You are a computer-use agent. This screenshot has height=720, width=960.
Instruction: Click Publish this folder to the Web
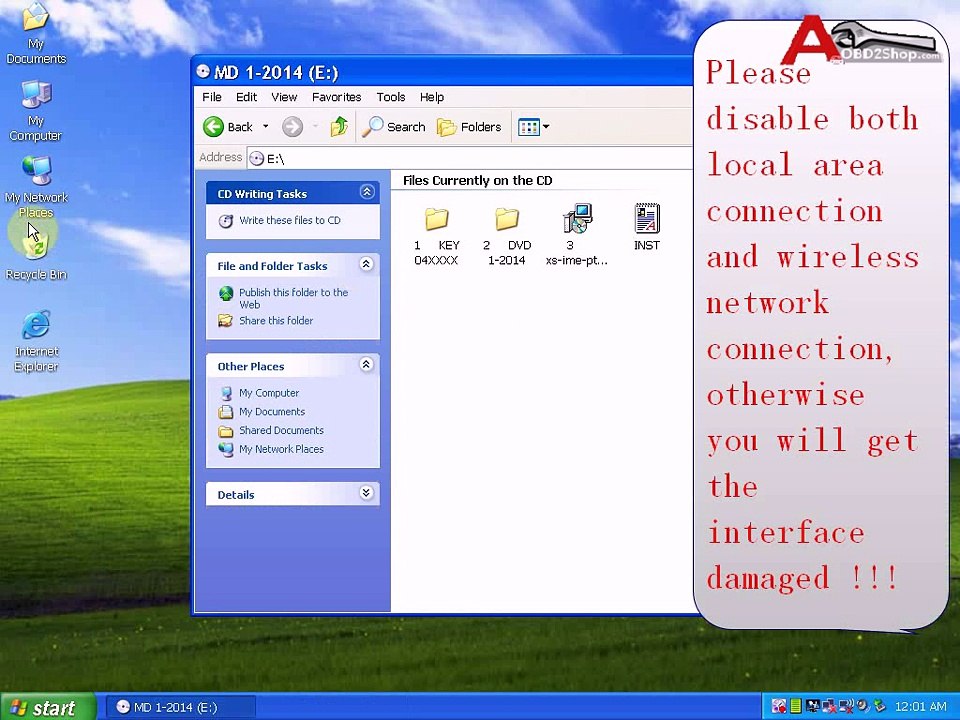(293, 298)
